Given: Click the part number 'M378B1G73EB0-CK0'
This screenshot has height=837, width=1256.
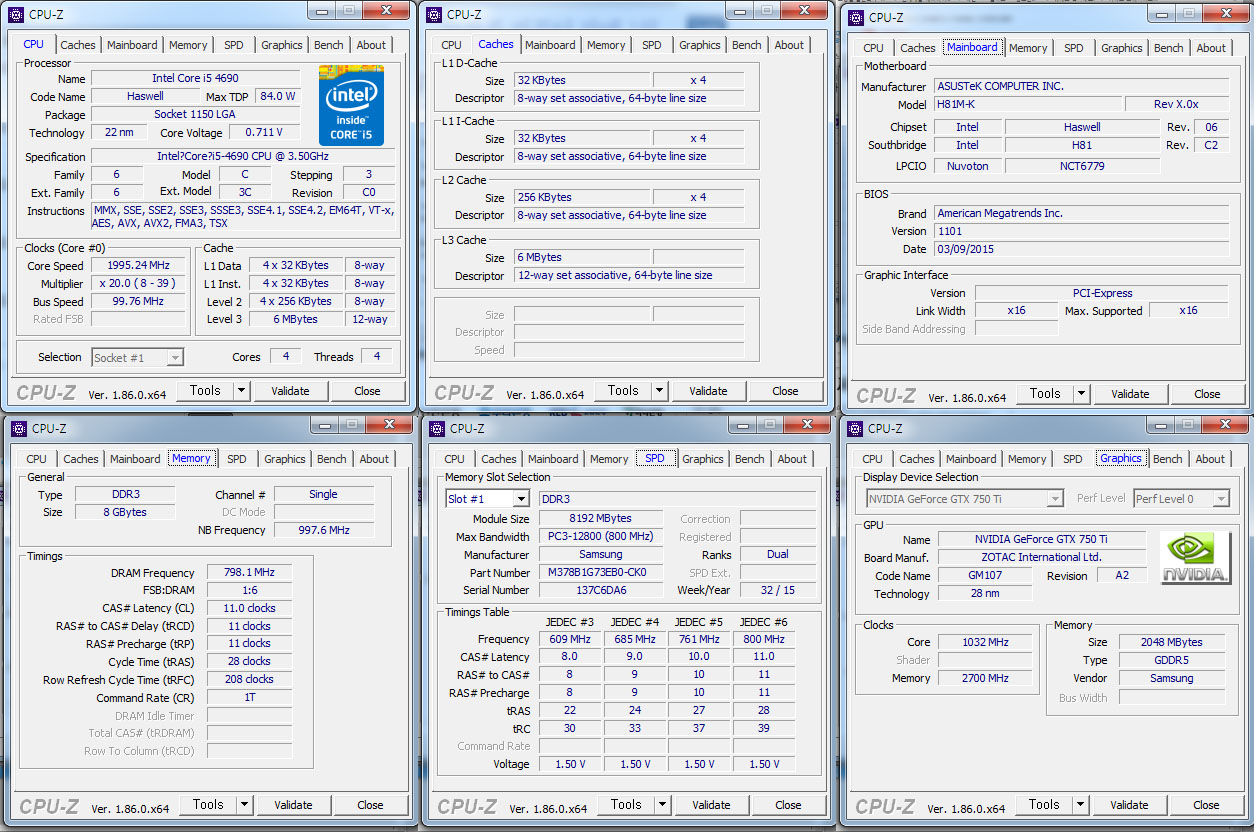Looking at the screenshot, I should (601, 573).
